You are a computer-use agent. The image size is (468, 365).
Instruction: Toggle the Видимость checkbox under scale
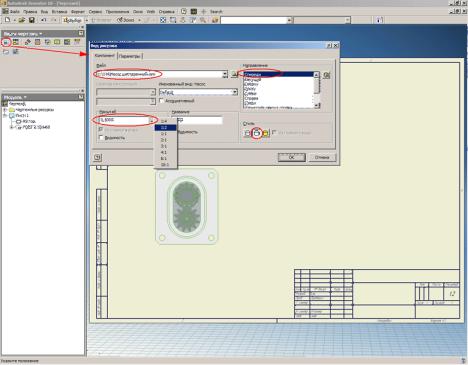coord(101,138)
